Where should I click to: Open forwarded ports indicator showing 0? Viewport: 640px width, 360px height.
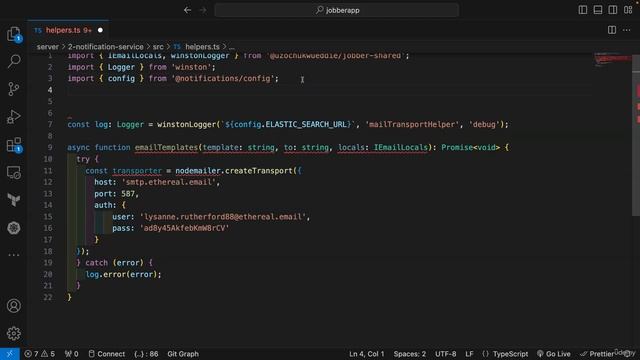(x=71, y=354)
